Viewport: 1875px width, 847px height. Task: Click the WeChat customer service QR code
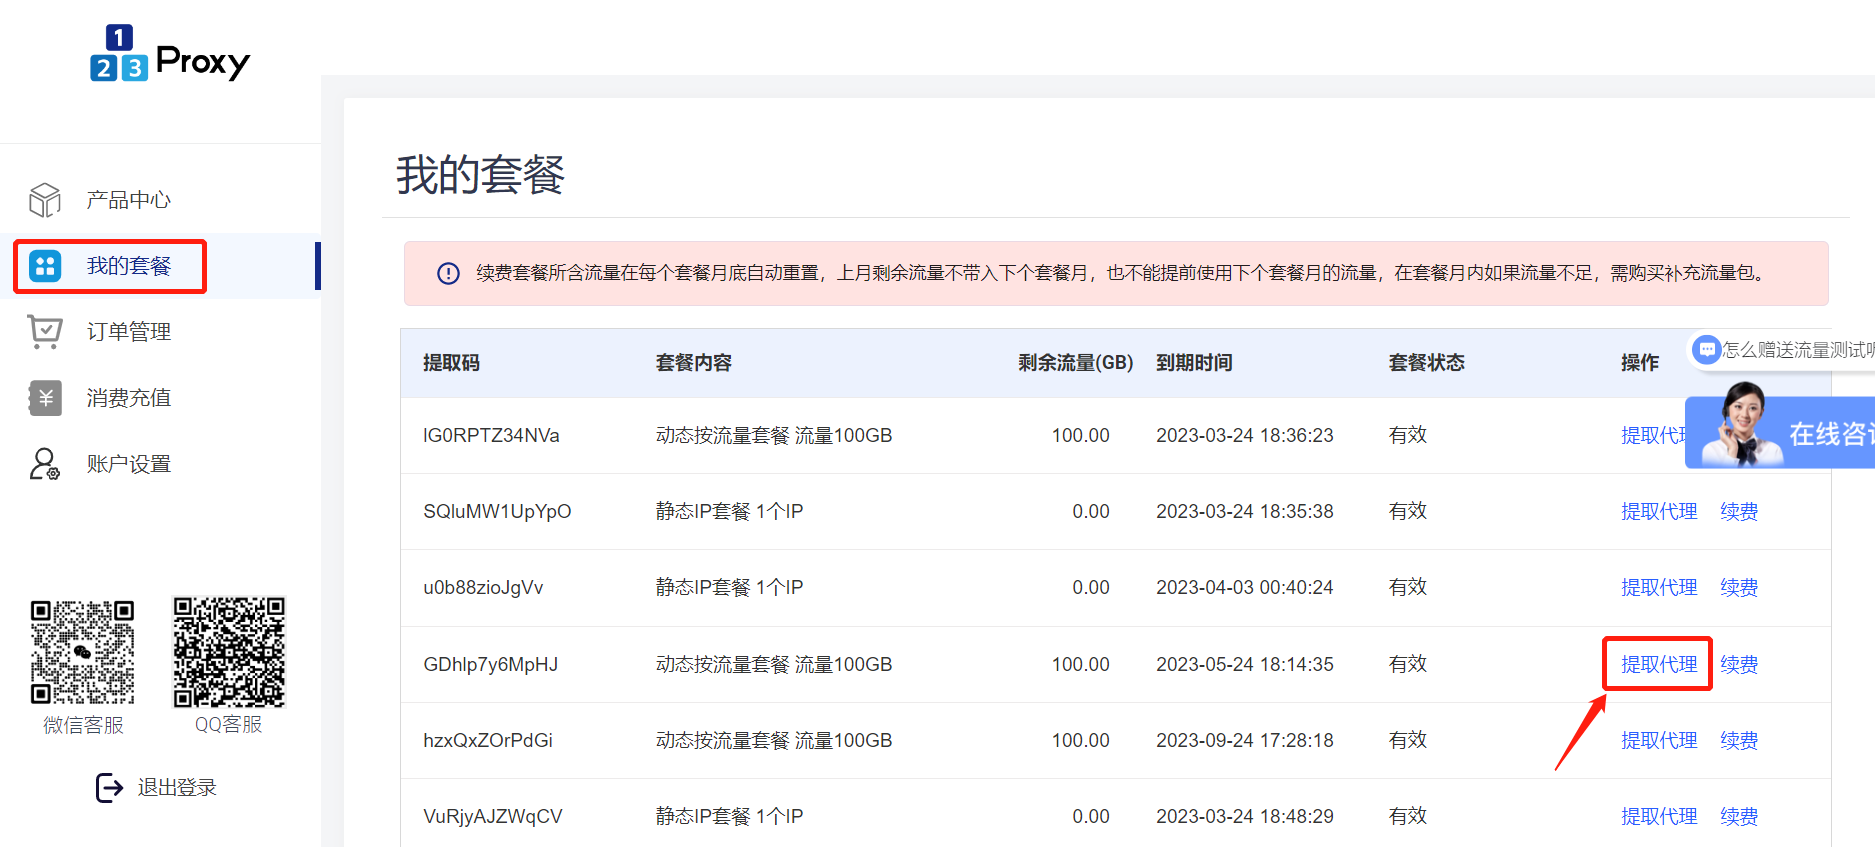(83, 652)
